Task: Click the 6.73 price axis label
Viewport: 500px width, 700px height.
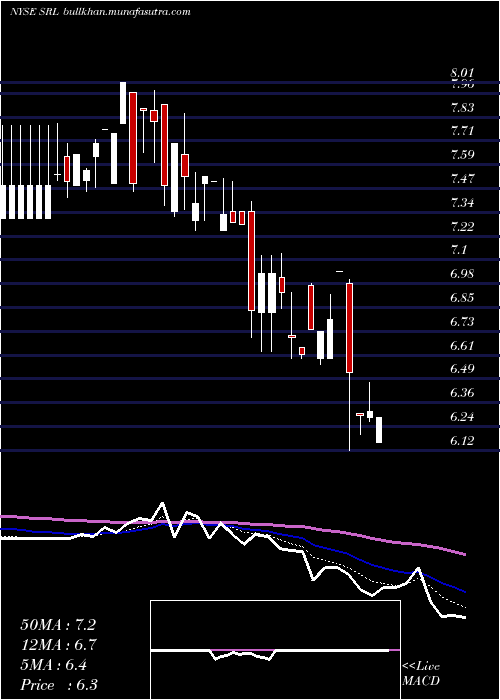Action: (x=462, y=321)
